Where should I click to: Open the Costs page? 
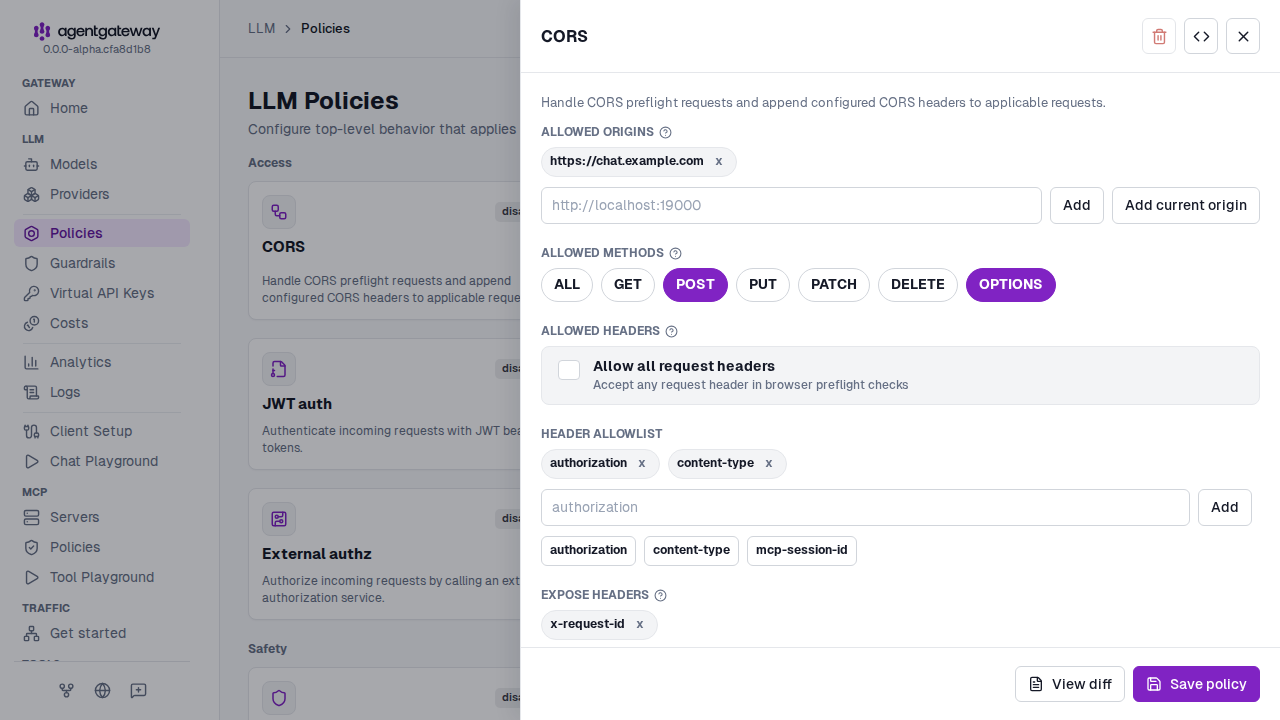(101, 323)
